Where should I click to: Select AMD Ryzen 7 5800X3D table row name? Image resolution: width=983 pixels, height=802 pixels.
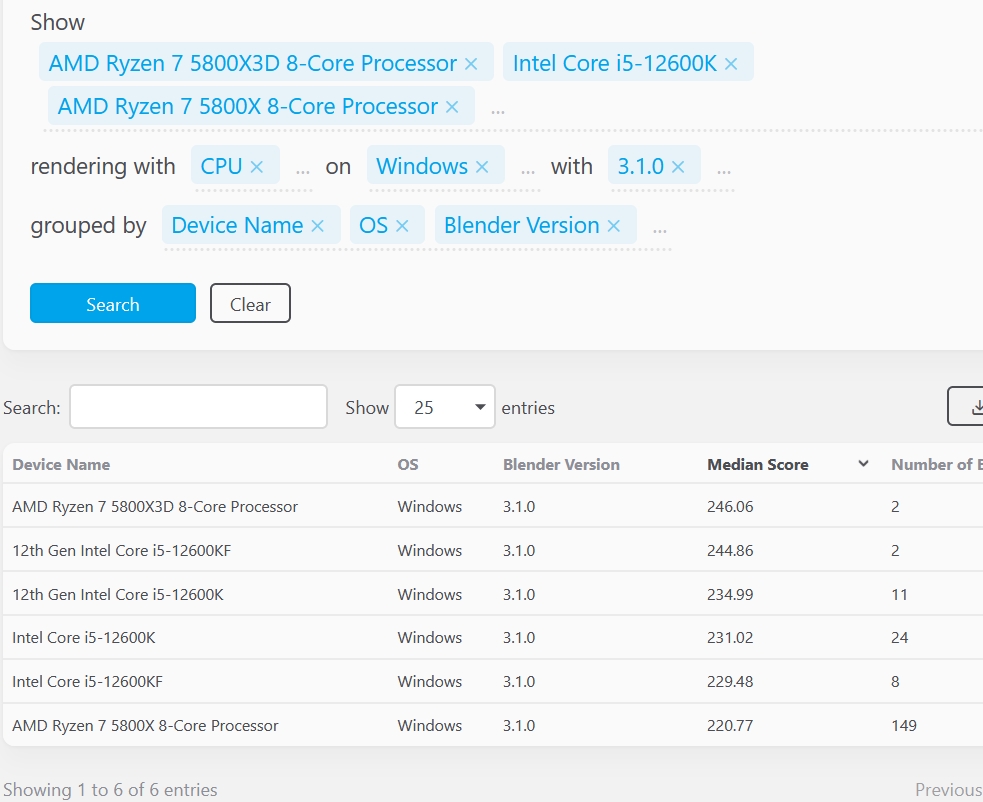(155, 507)
